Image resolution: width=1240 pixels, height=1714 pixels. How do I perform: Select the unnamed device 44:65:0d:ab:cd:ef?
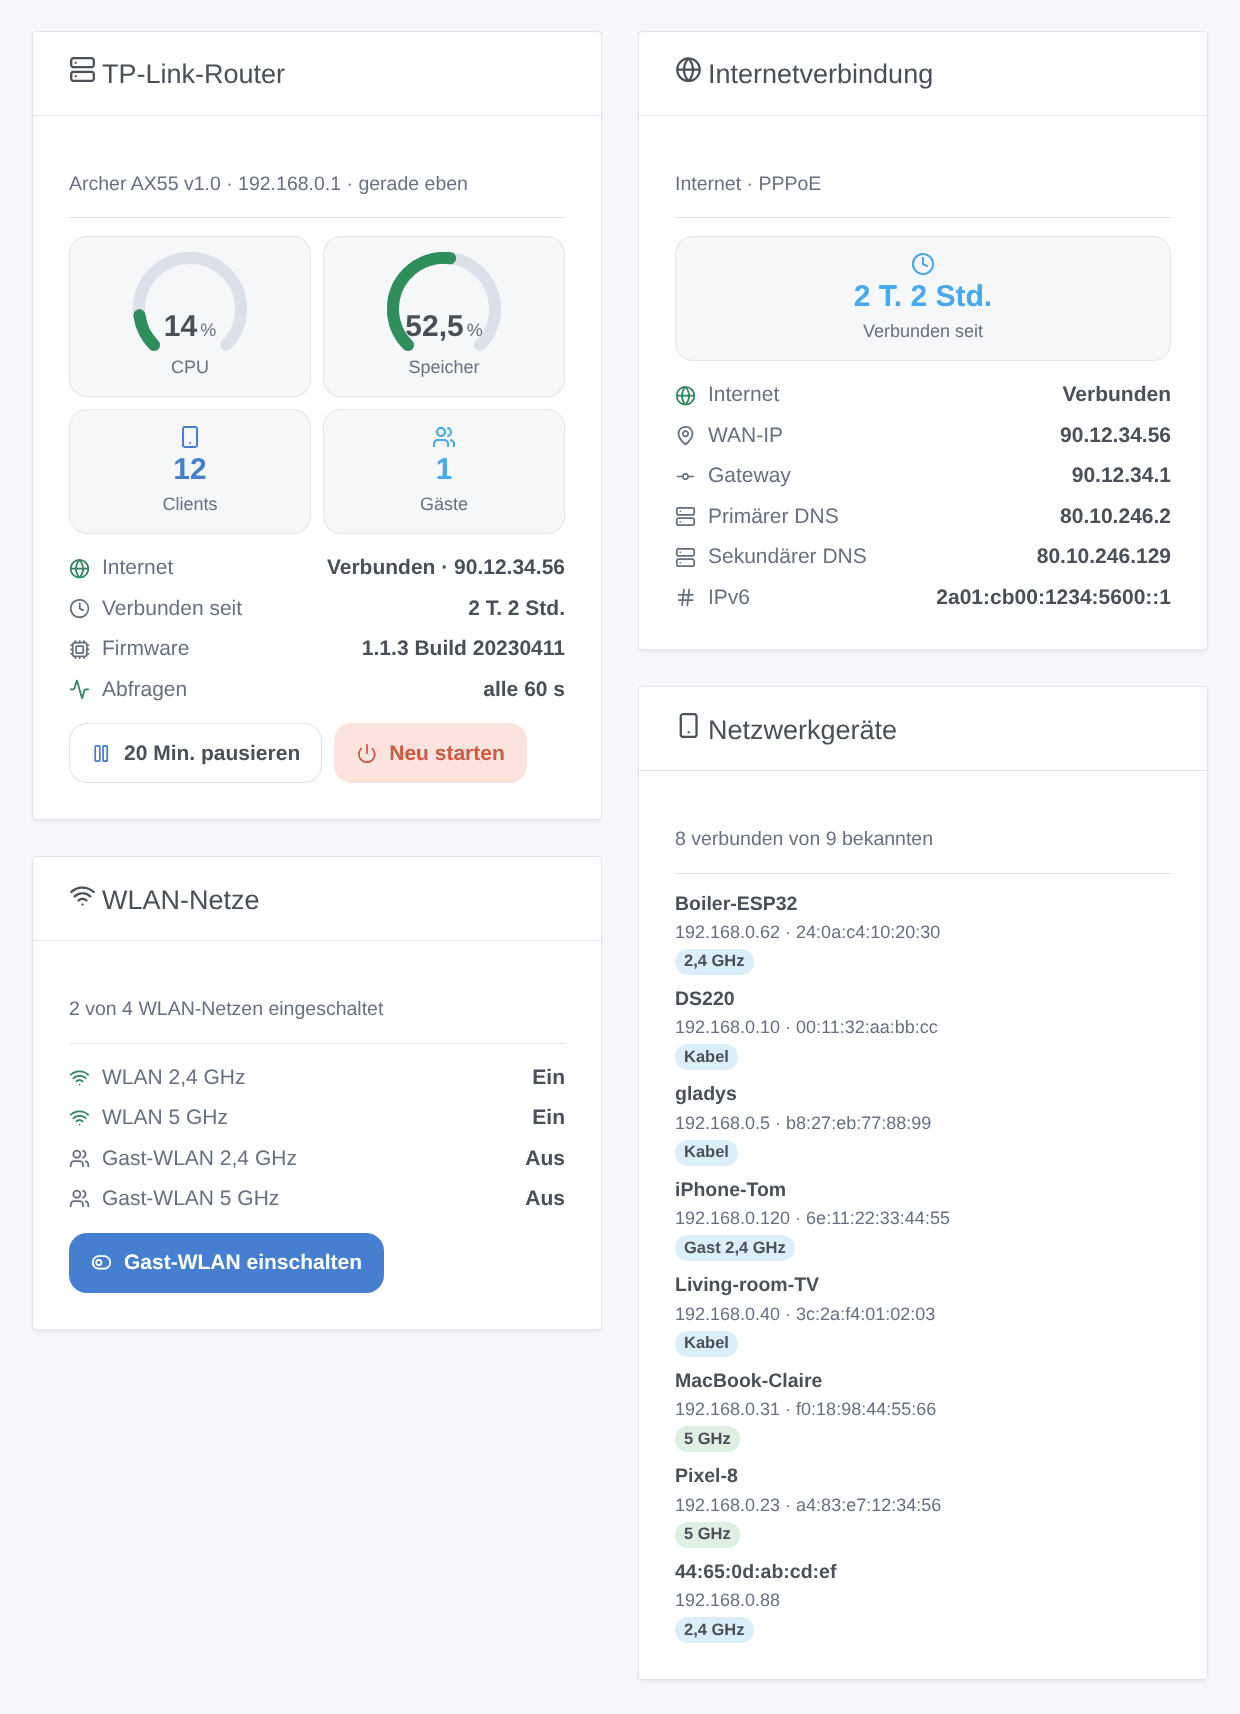[756, 1572]
